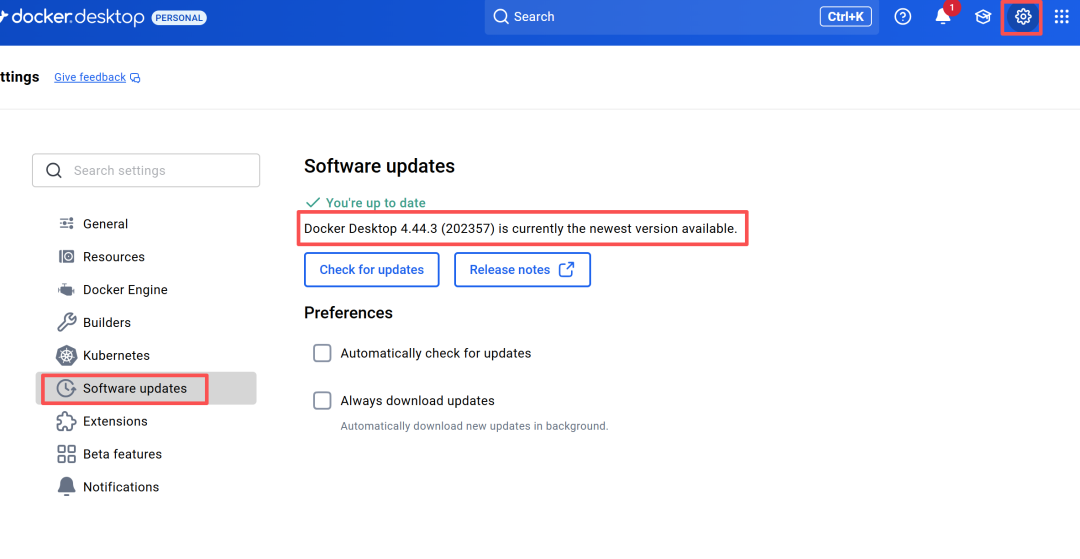Open the Builders settings section
This screenshot has width=1080, height=559.
146,322
